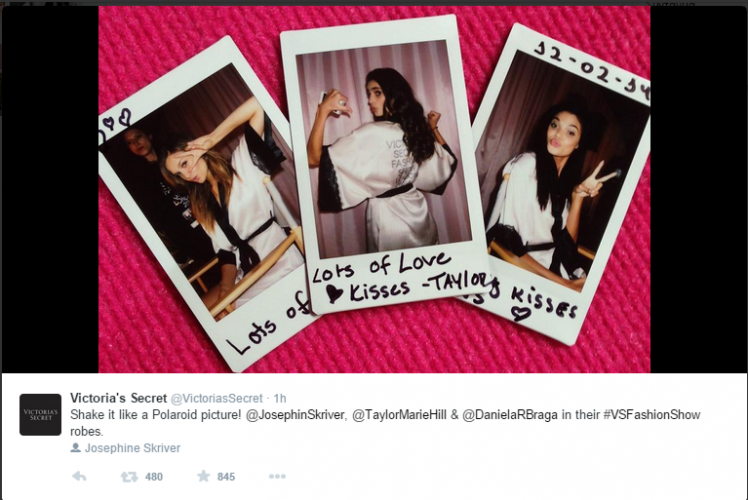The width and height of the screenshot is (748, 500).
Task: Open the @DanielaRBraga mention
Action: 510,415
